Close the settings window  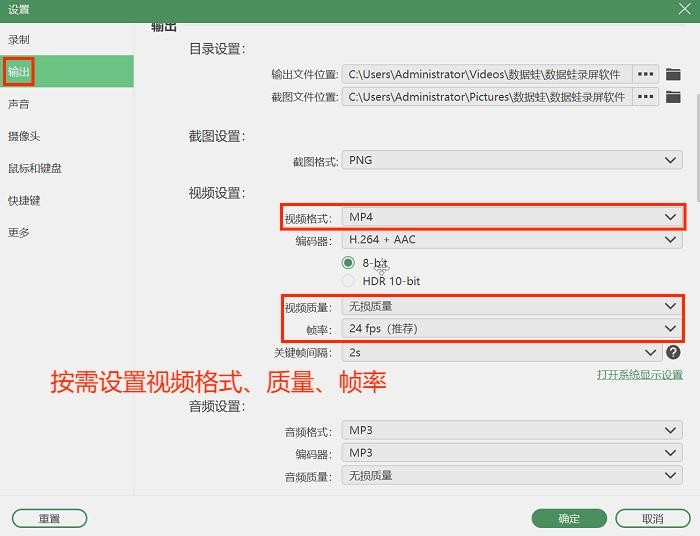tap(683, 10)
